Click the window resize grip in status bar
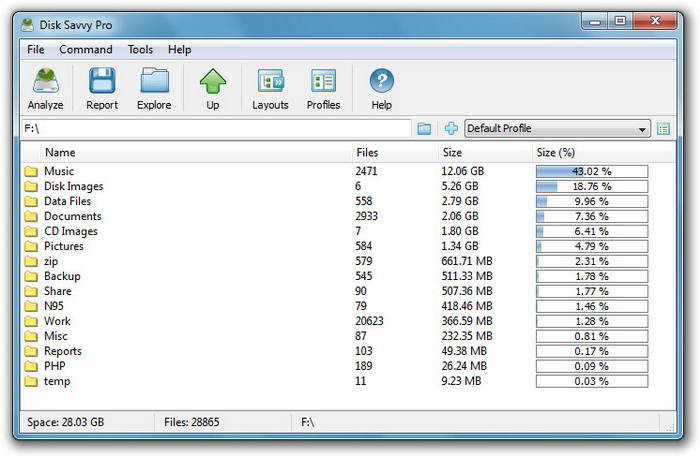Viewport: 700px width, 458px height. 670,427
